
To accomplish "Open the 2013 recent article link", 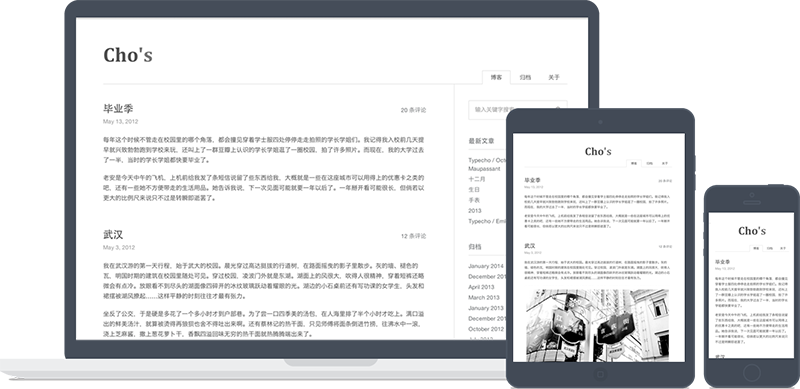I will click(x=475, y=211).
